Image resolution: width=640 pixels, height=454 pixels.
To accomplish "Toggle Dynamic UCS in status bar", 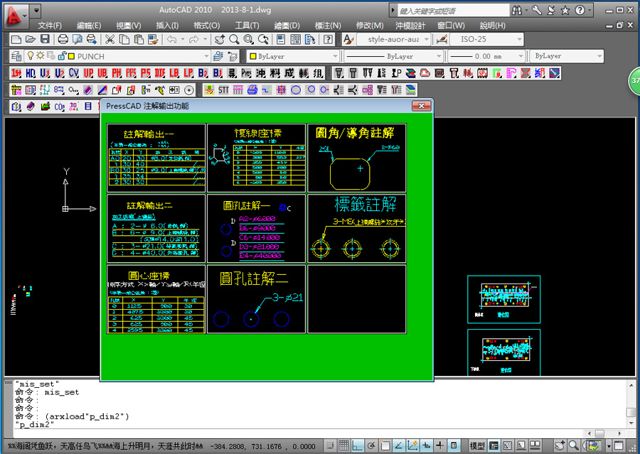I will point(413,445).
